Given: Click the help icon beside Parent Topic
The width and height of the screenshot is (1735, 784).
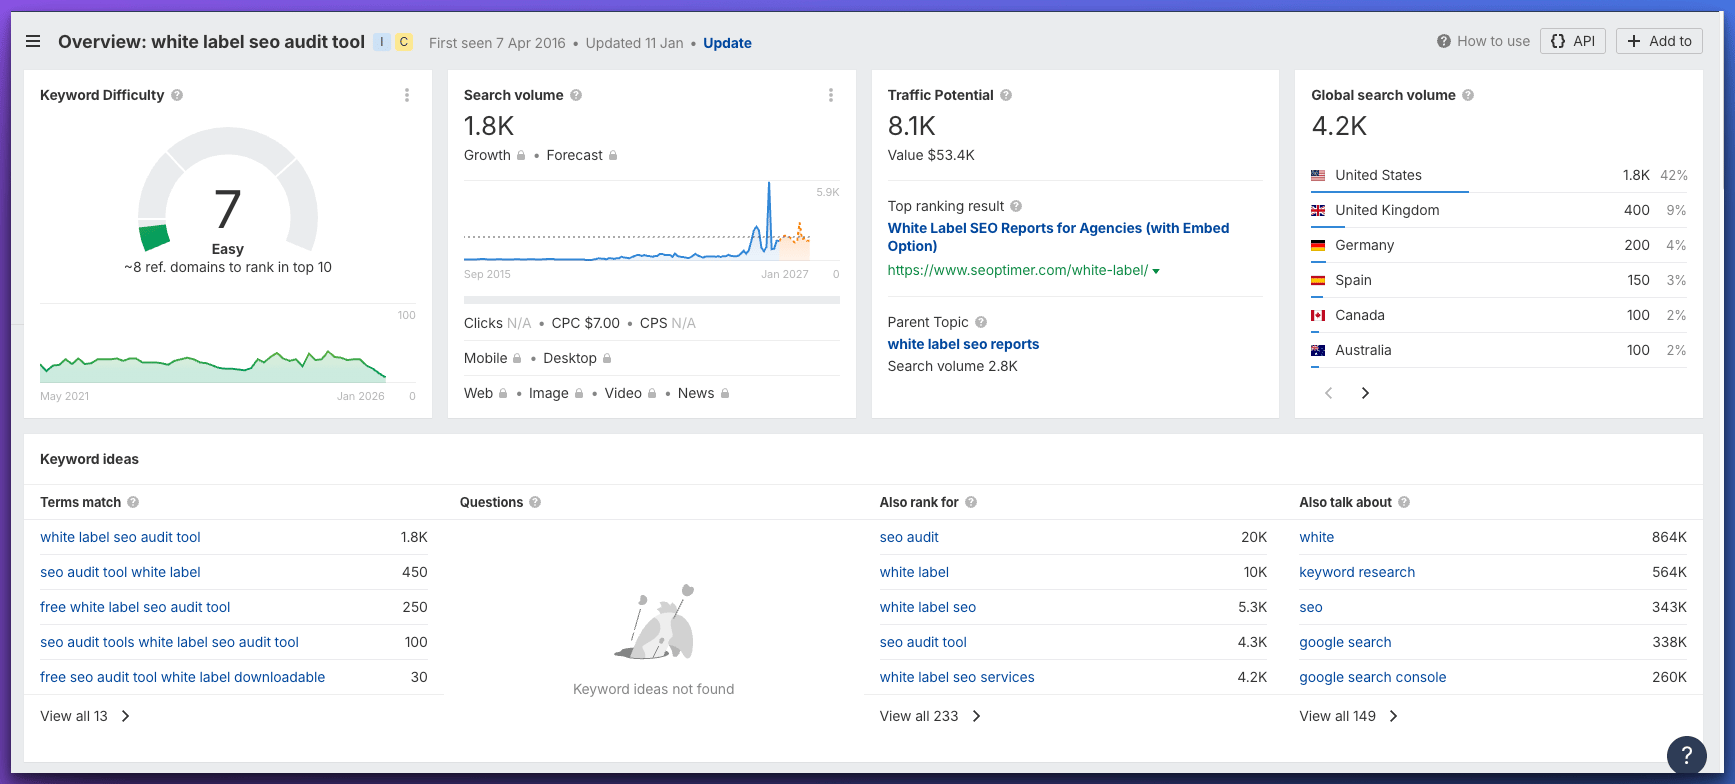Looking at the screenshot, I should (x=981, y=322).
